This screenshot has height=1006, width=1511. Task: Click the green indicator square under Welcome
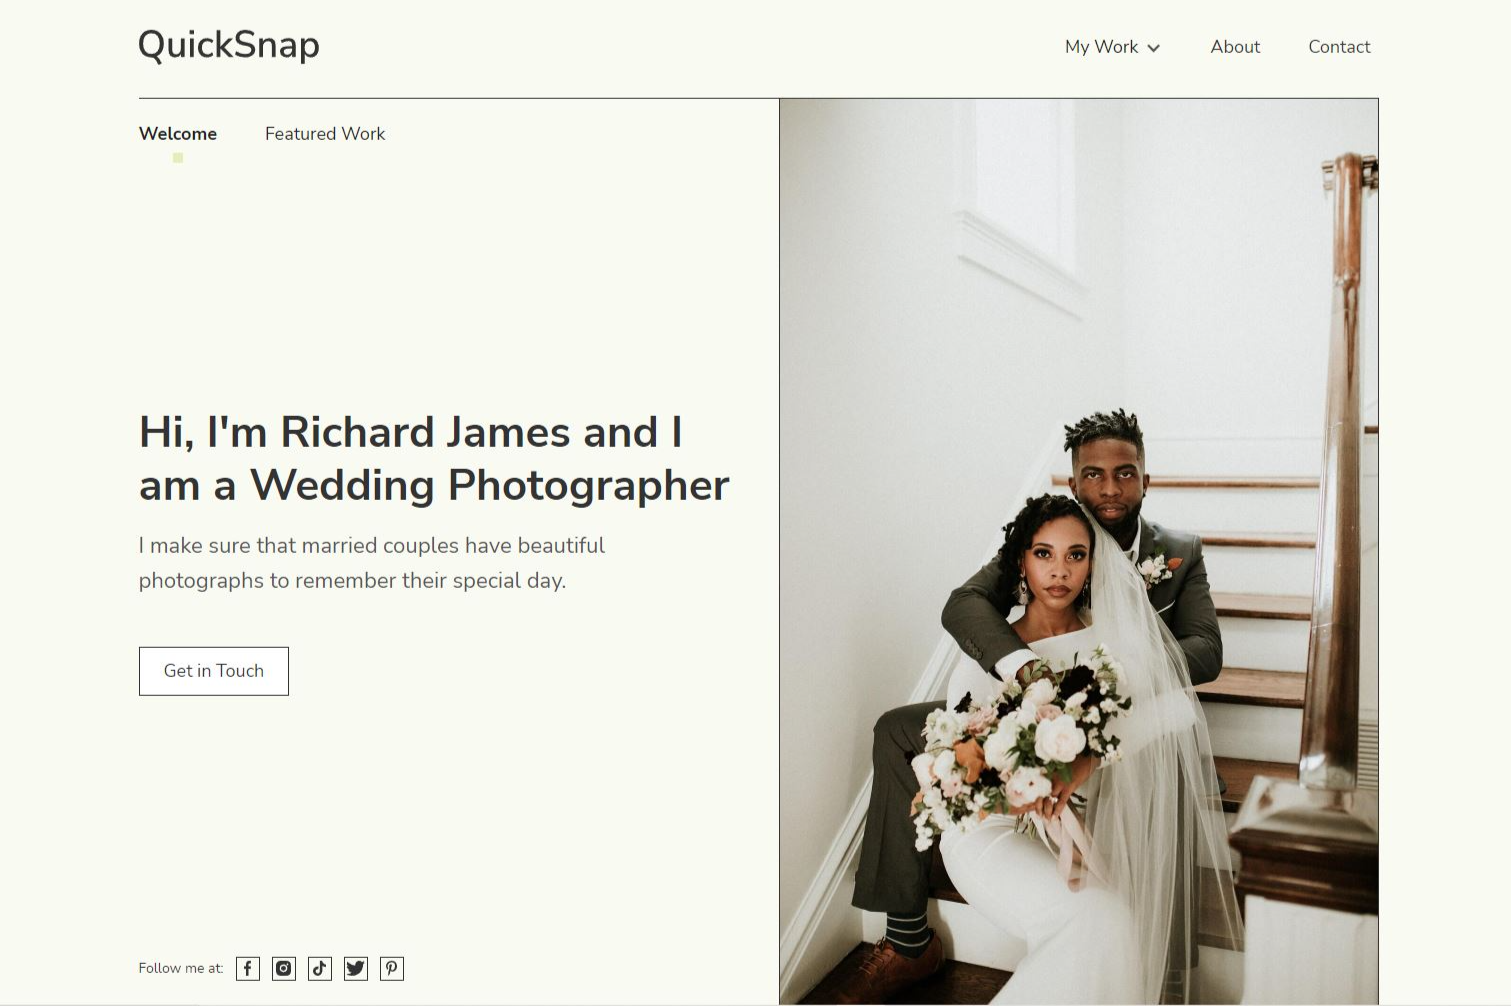tap(178, 158)
